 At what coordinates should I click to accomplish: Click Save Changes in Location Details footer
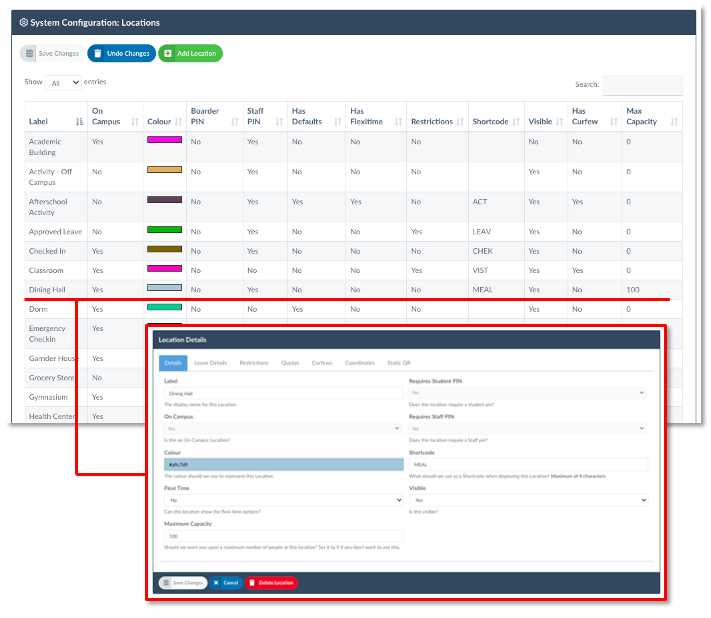click(183, 583)
